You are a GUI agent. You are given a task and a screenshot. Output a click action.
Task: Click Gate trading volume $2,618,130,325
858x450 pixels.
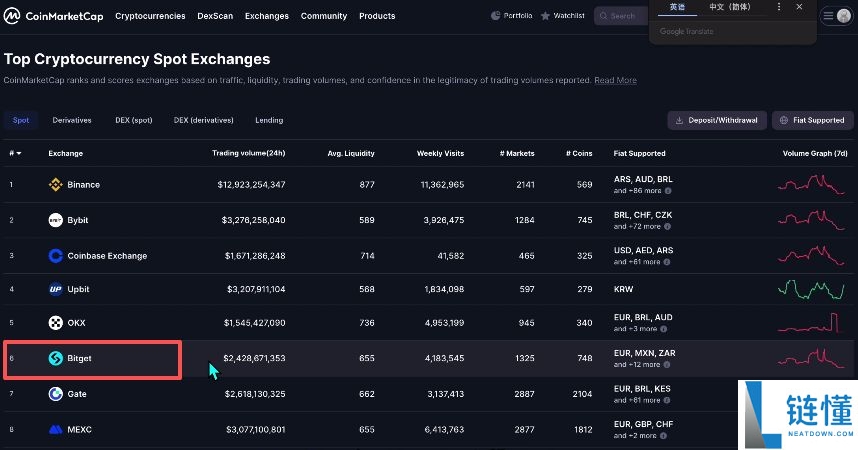(255, 394)
